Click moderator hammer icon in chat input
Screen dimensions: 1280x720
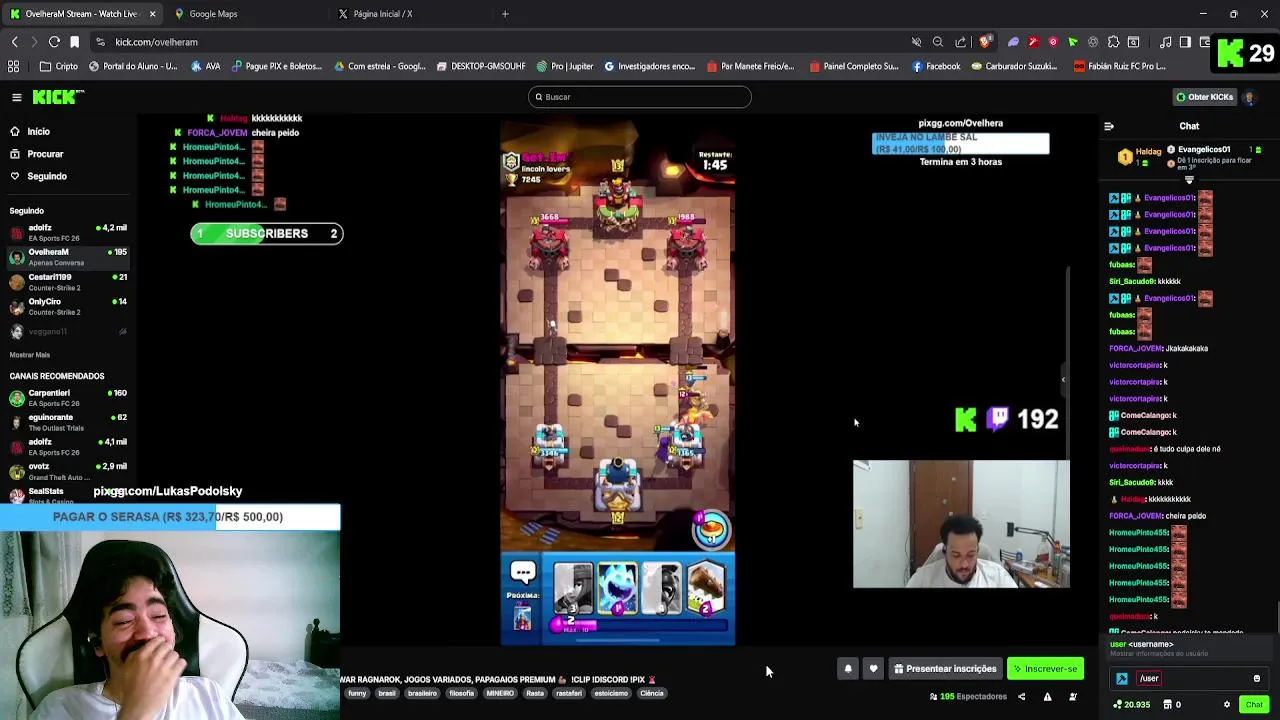pyautogui.click(x=1122, y=679)
